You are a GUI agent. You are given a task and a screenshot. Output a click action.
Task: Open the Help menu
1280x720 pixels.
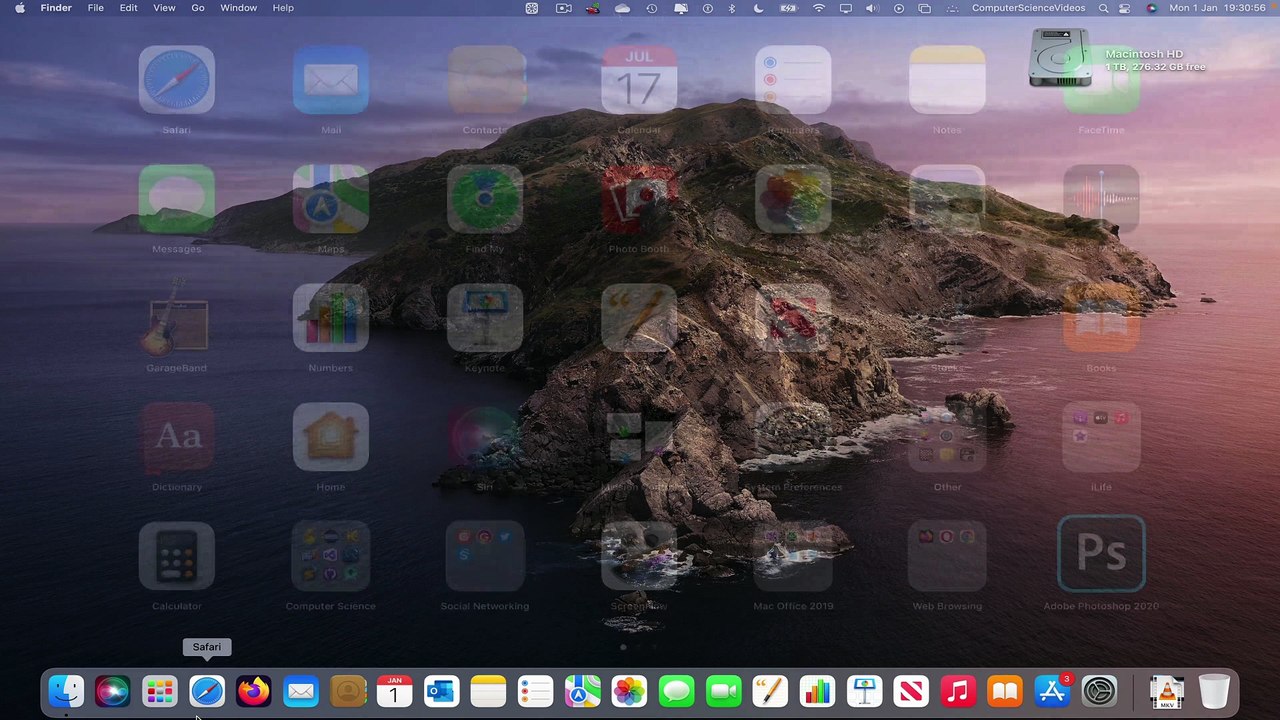click(x=283, y=8)
